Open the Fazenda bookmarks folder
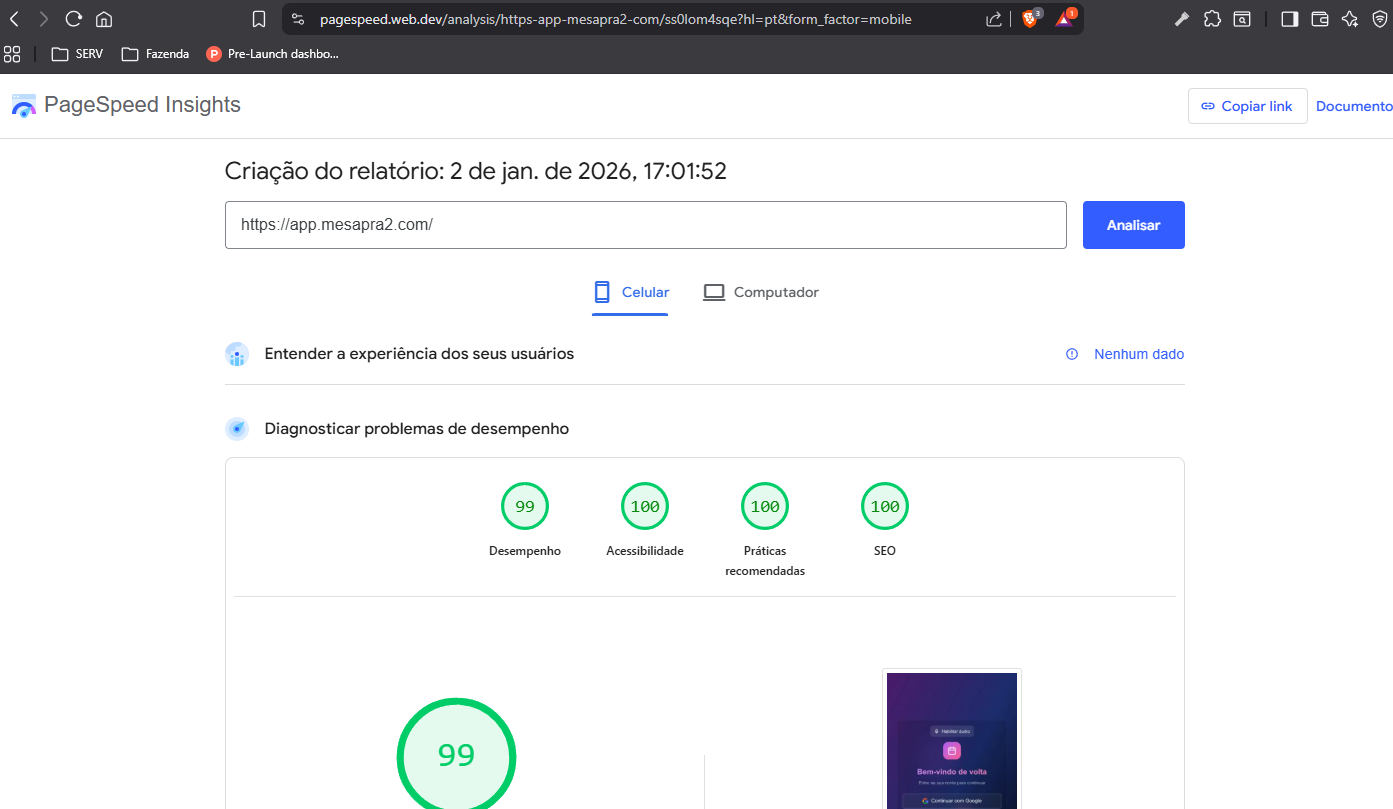The image size is (1393, 809). pyautogui.click(x=155, y=54)
